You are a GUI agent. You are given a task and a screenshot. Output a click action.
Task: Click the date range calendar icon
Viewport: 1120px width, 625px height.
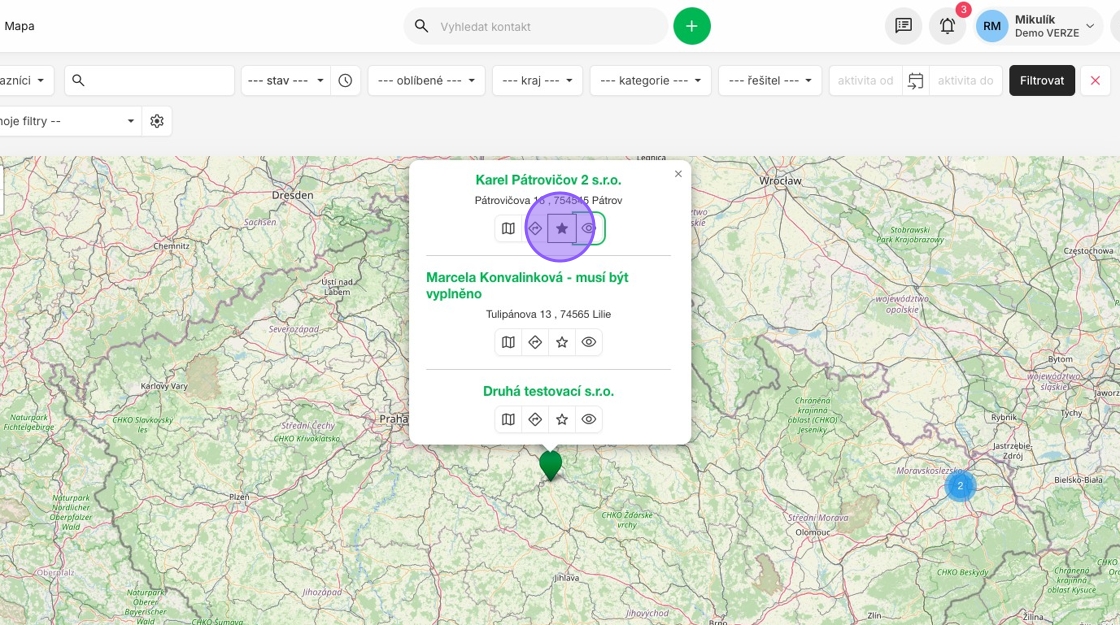click(x=916, y=81)
